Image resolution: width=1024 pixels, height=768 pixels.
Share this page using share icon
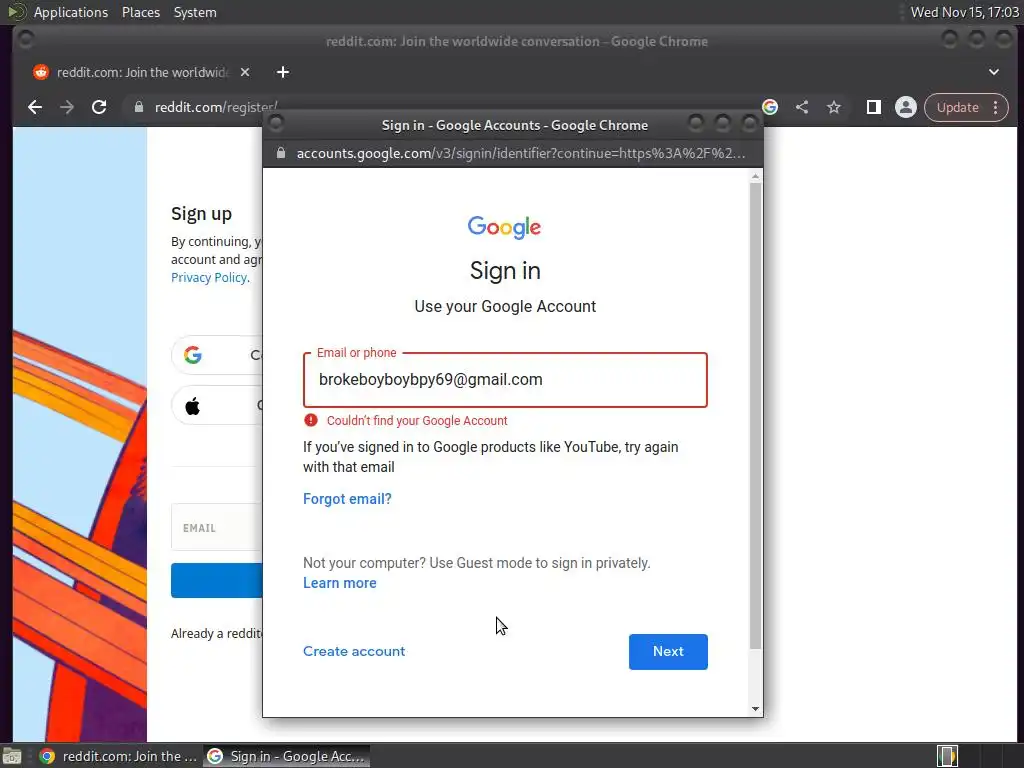pos(802,107)
